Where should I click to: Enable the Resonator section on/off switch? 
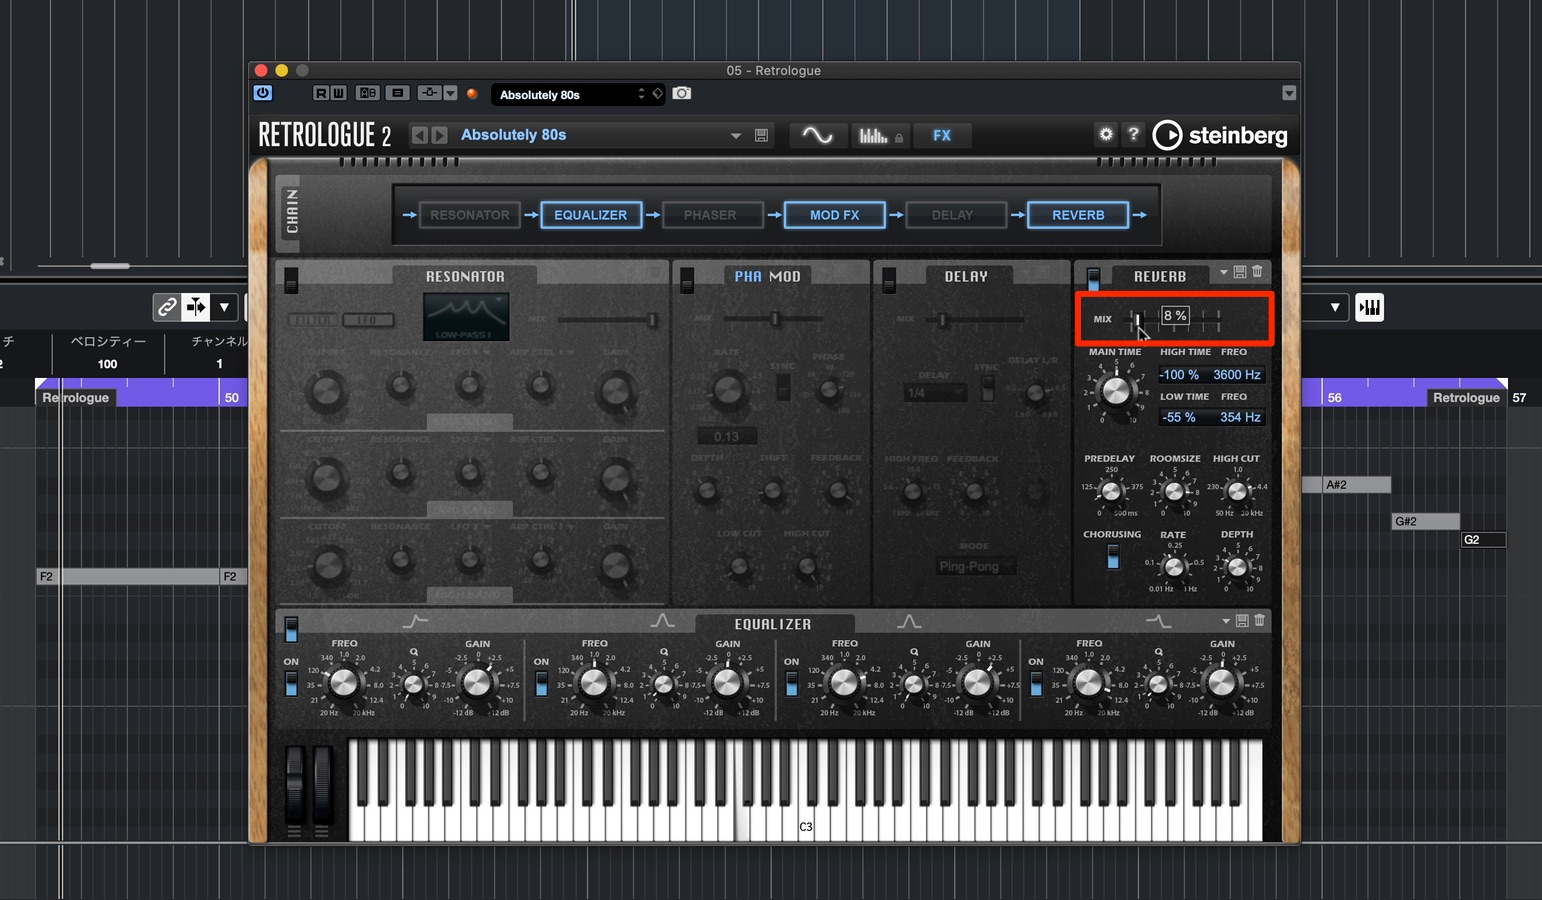click(x=291, y=281)
